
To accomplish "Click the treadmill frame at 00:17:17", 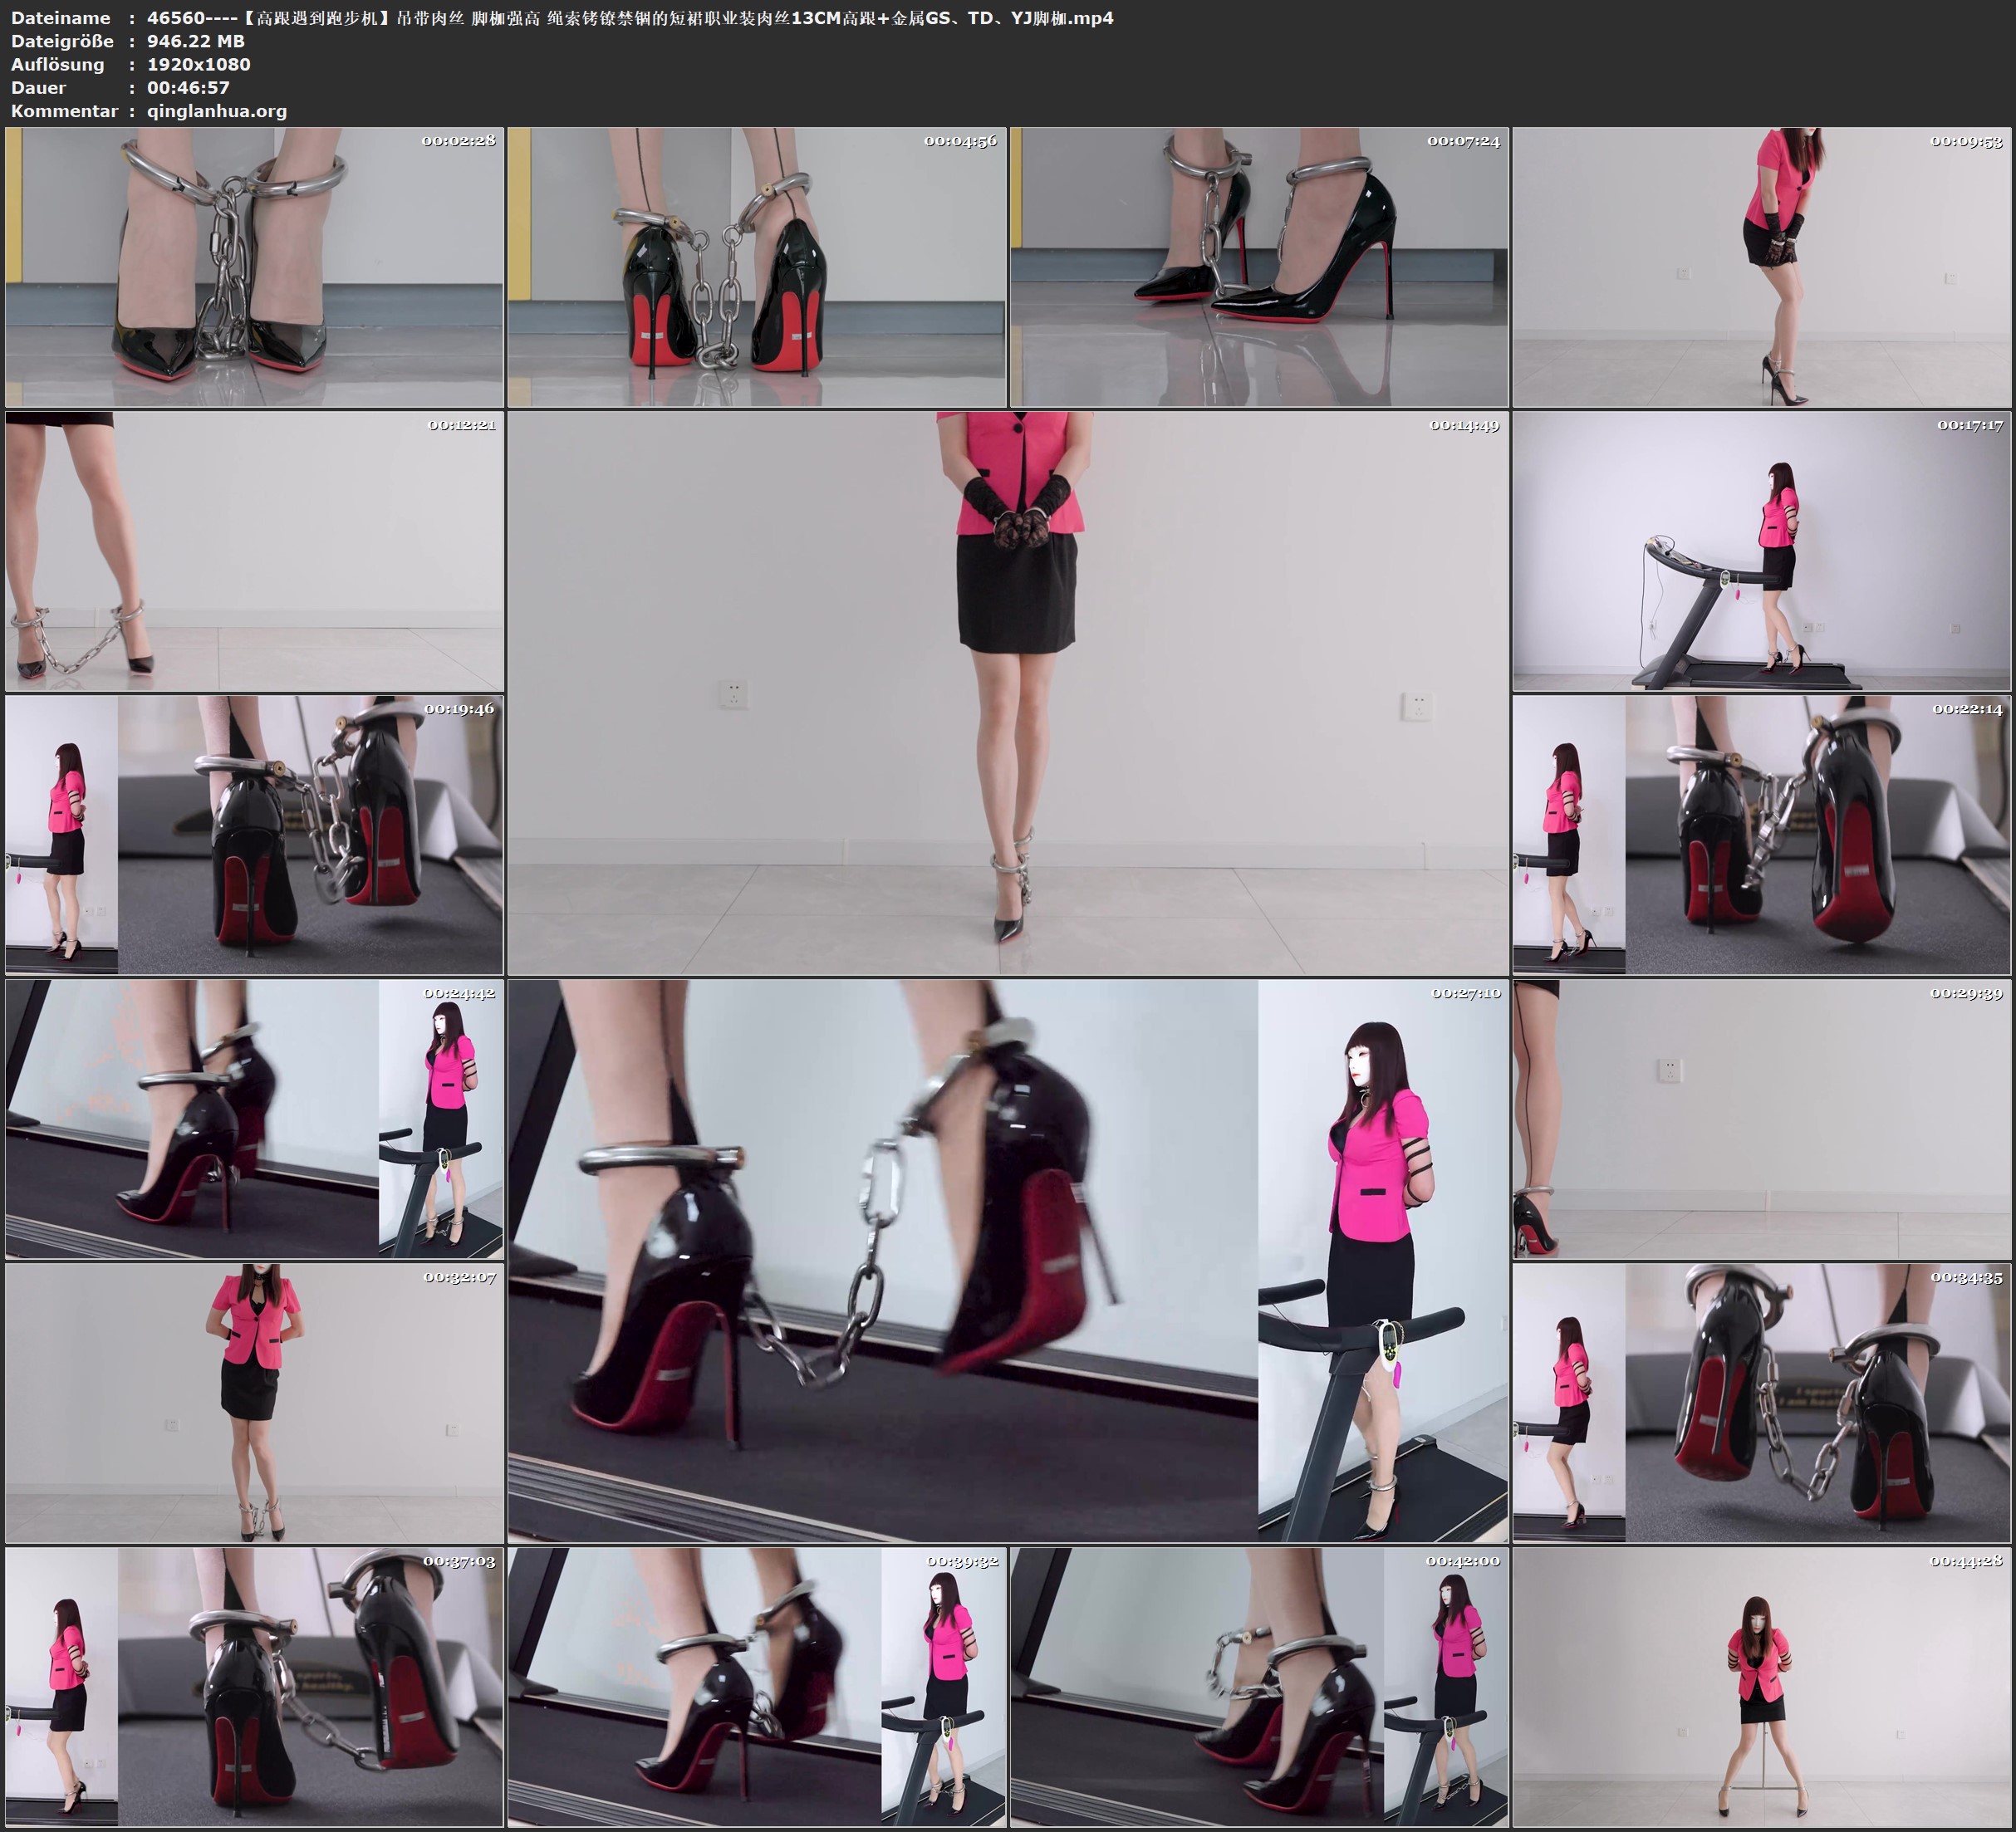I will [x=1761, y=551].
